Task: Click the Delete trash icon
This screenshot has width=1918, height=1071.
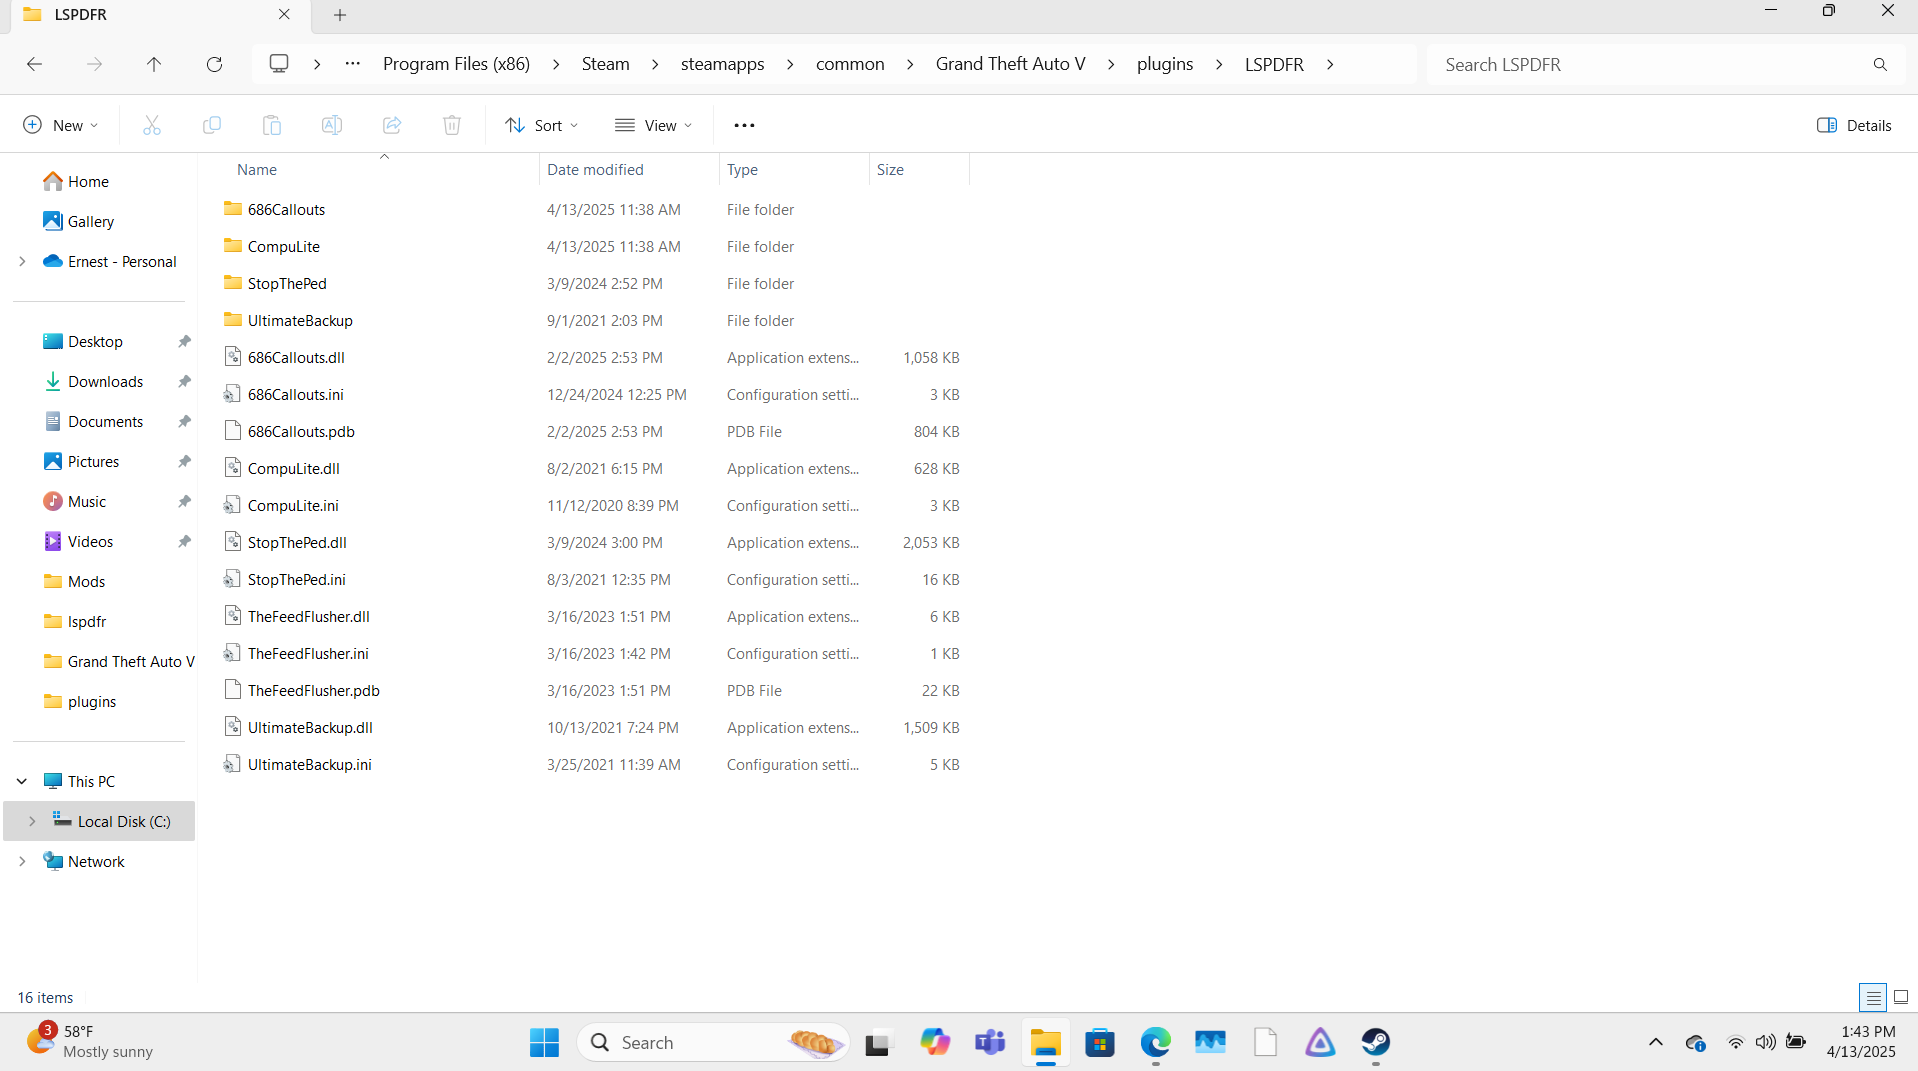Action: pyautogui.click(x=452, y=125)
